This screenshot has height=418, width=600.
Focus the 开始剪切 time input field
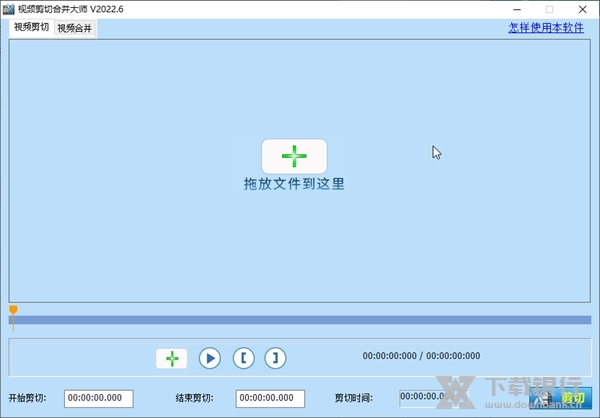tap(99, 398)
